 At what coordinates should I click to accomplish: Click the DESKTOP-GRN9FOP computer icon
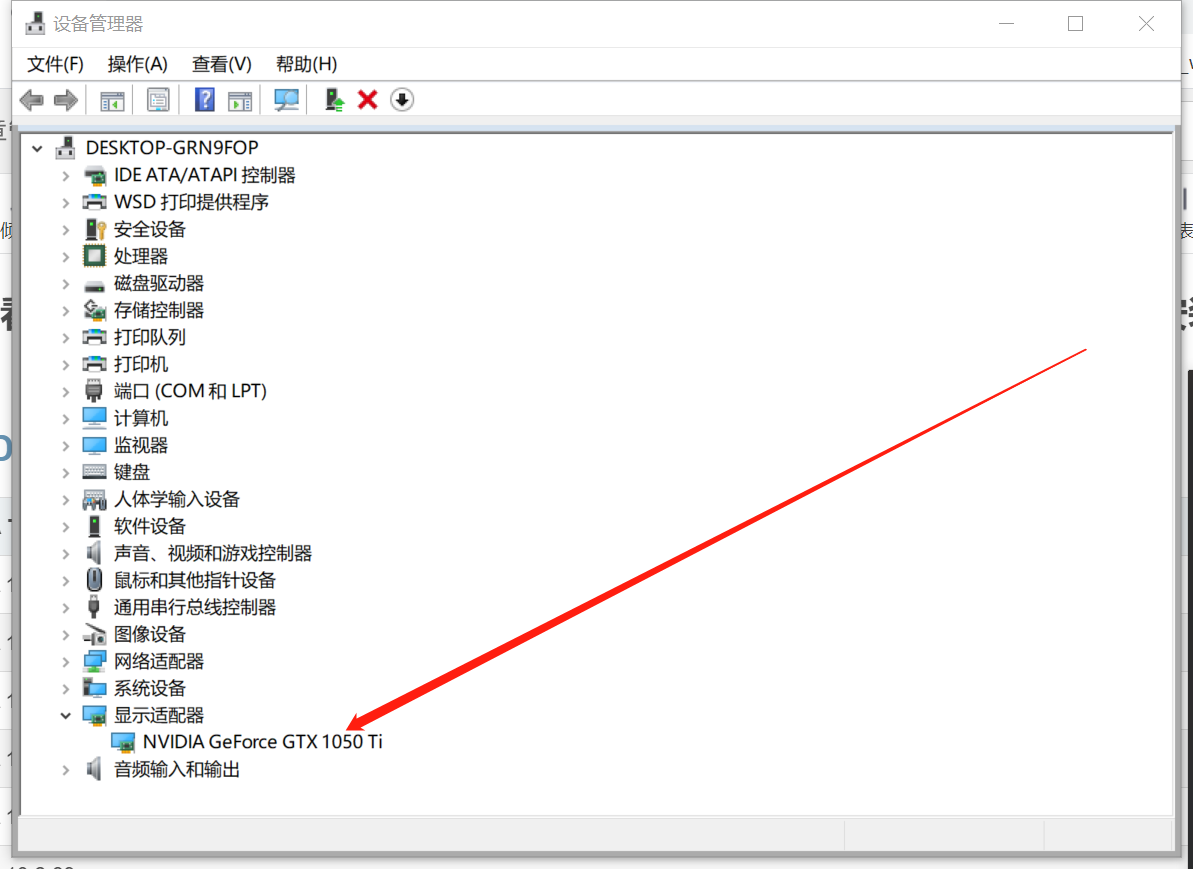(x=66, y=148)
